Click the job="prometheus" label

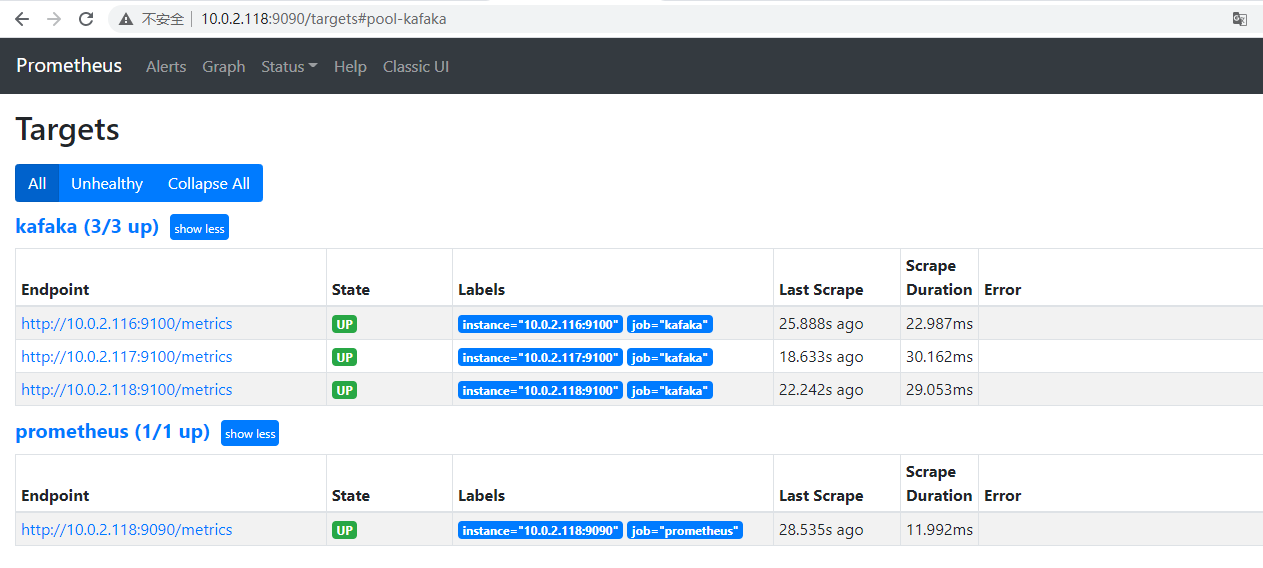point(685,530)
